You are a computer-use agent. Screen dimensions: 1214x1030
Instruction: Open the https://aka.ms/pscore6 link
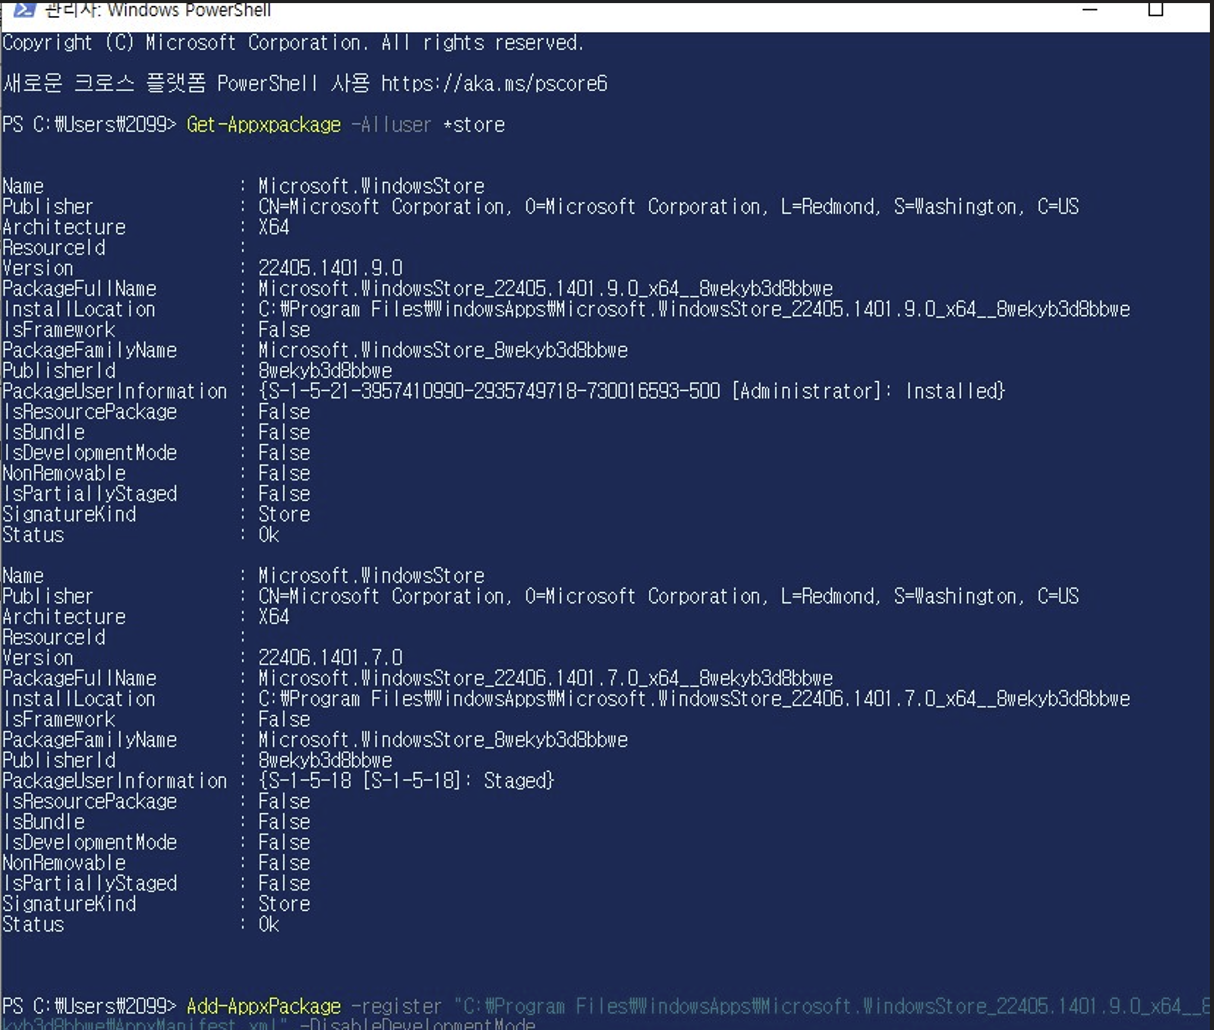pyautogui.click(x=494, y=84)
